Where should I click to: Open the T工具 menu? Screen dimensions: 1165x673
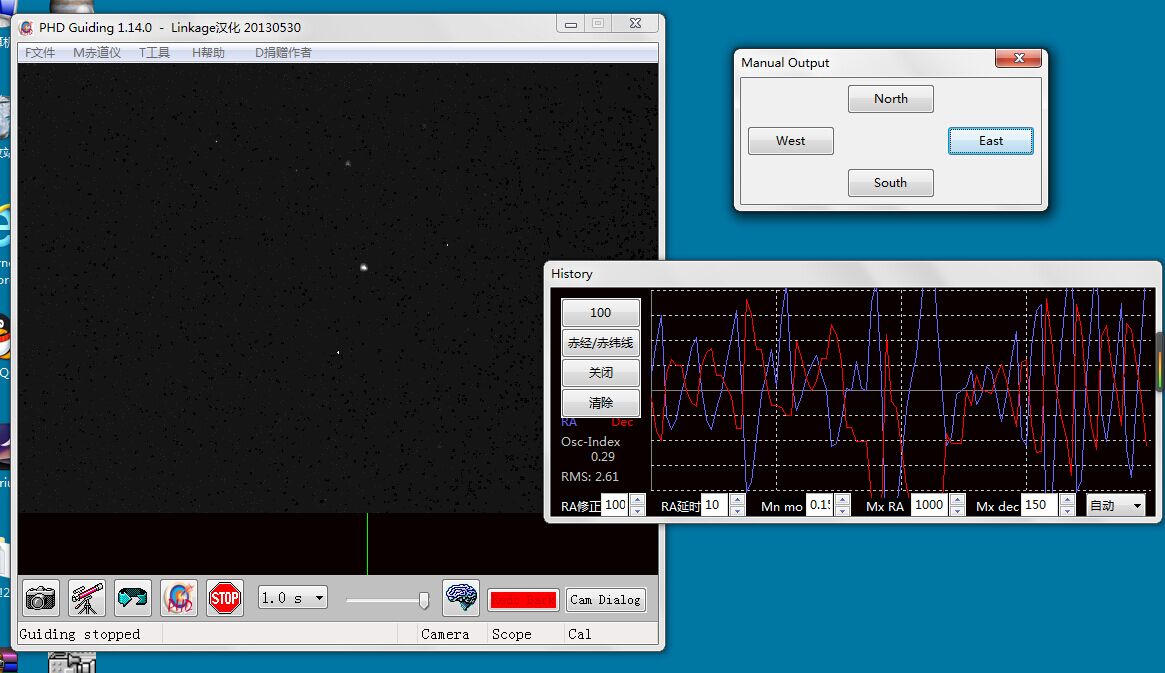(155, 53)
